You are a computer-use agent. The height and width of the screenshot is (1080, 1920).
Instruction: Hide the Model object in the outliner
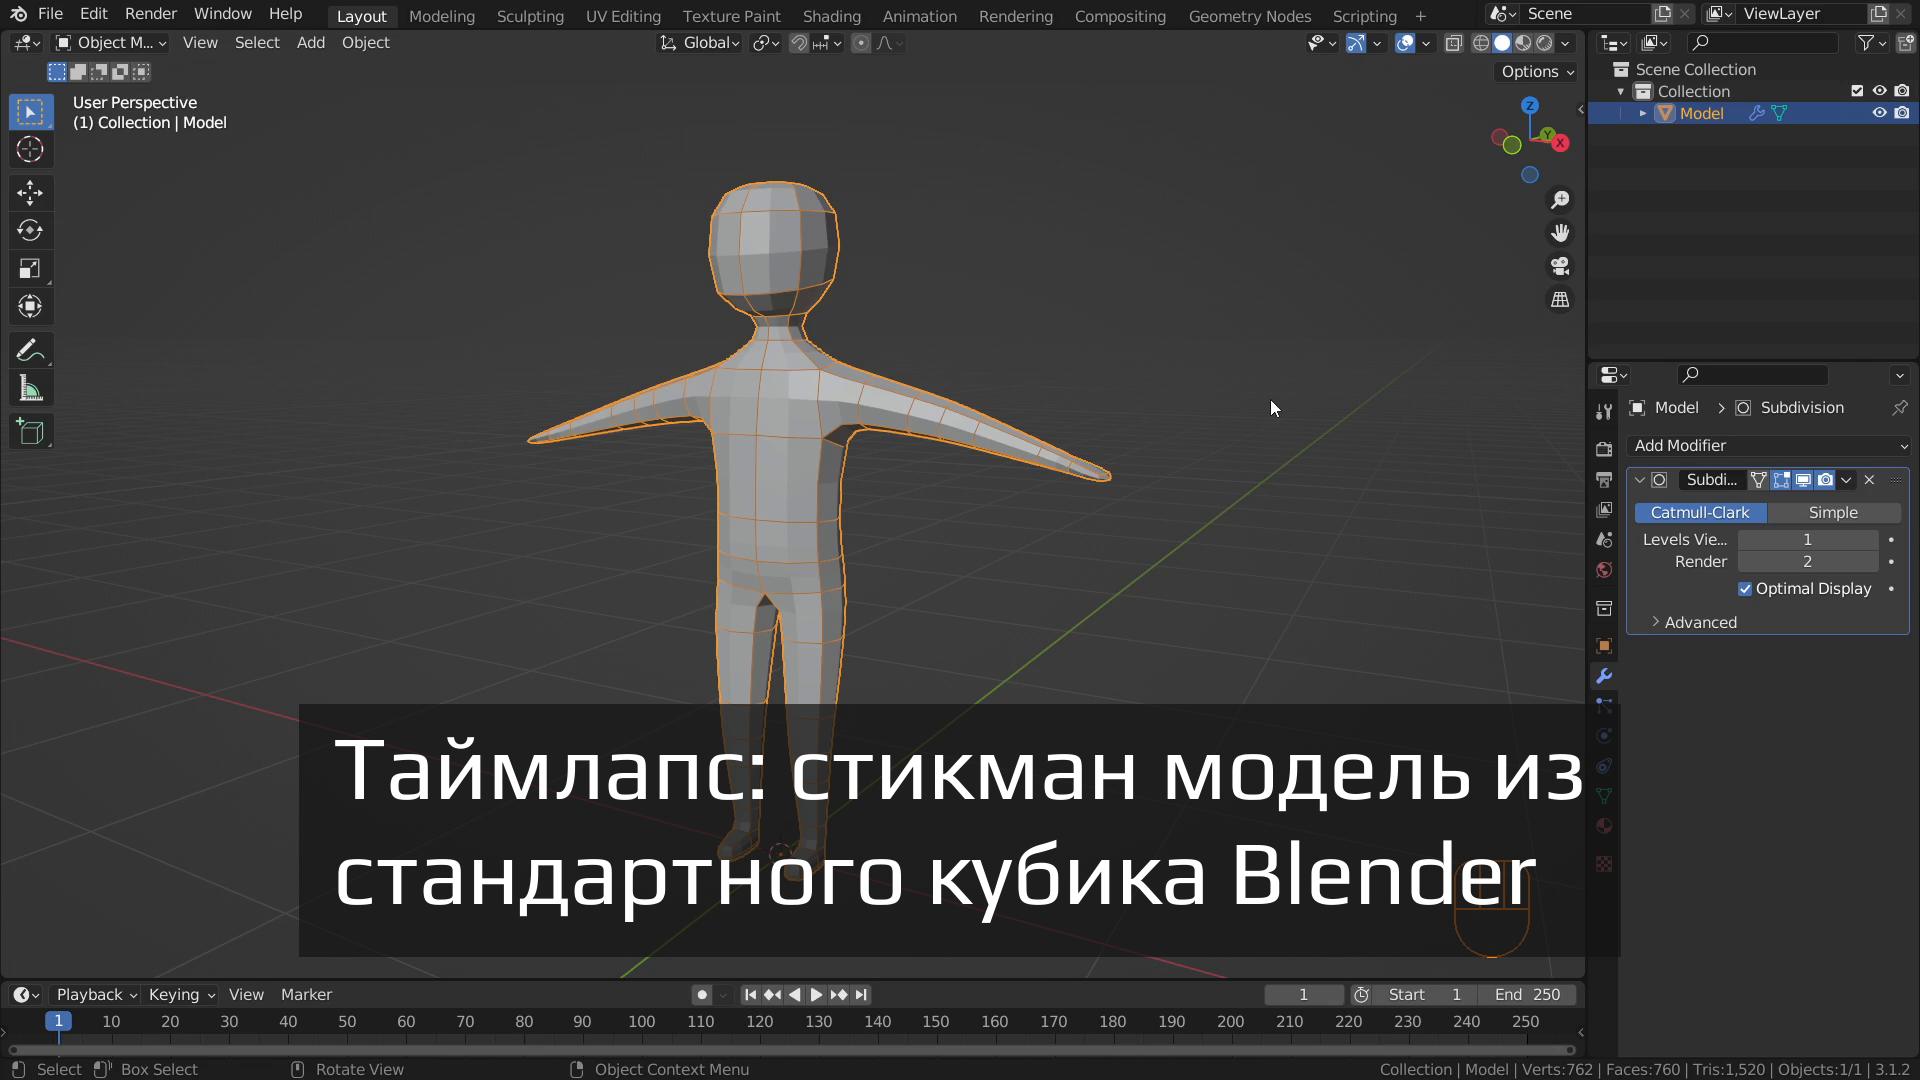coord(1878,112)
